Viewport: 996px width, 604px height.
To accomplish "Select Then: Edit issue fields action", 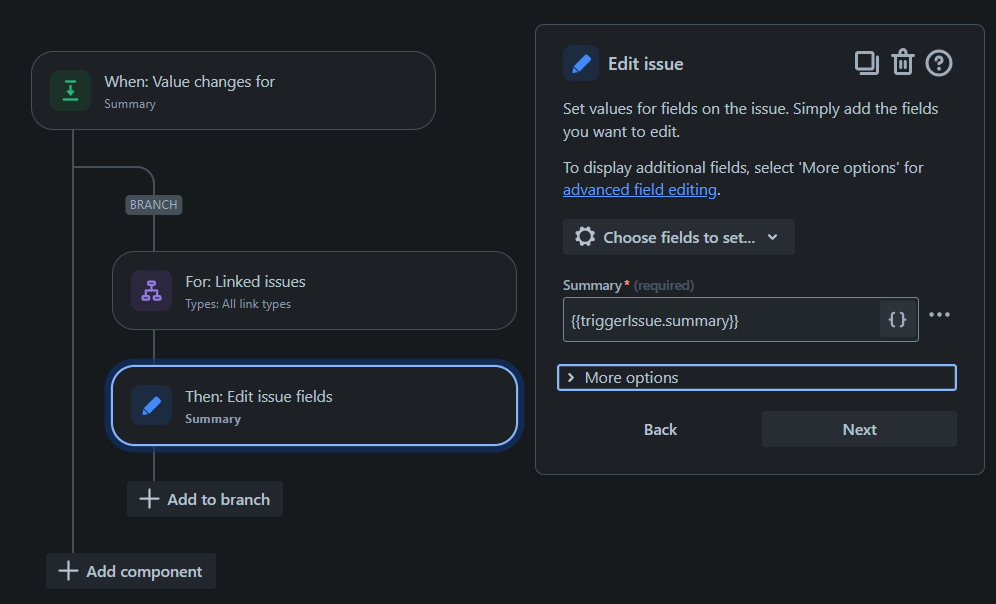I will (314, 406).
